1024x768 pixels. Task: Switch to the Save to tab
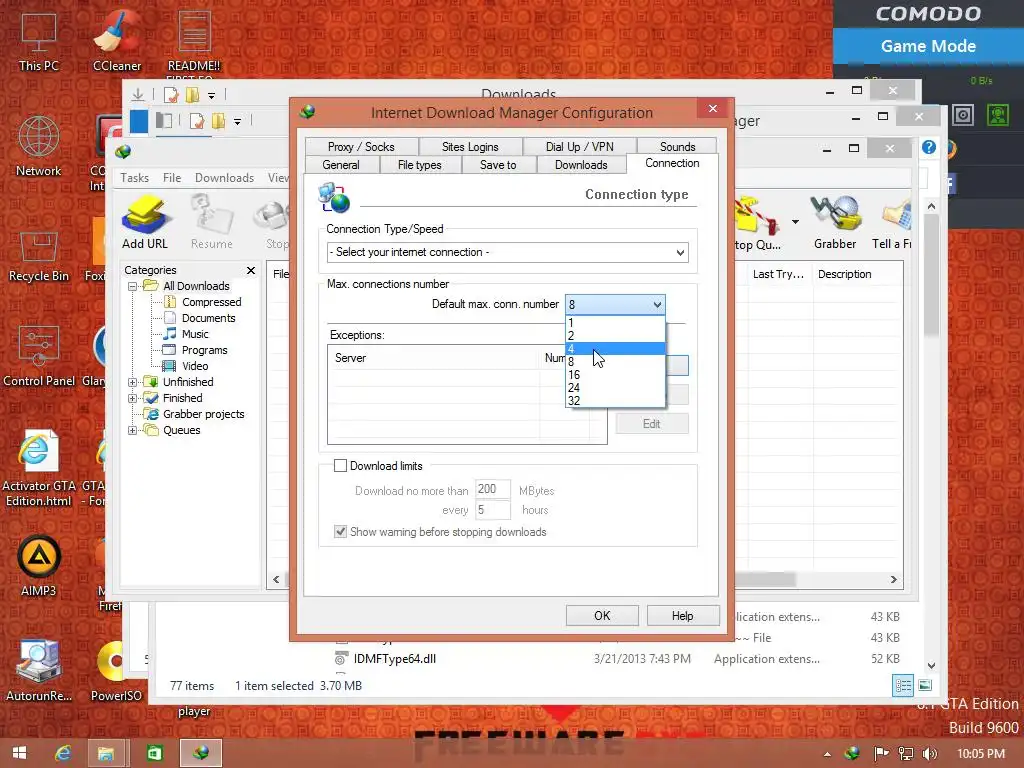[x=498, y=165]
